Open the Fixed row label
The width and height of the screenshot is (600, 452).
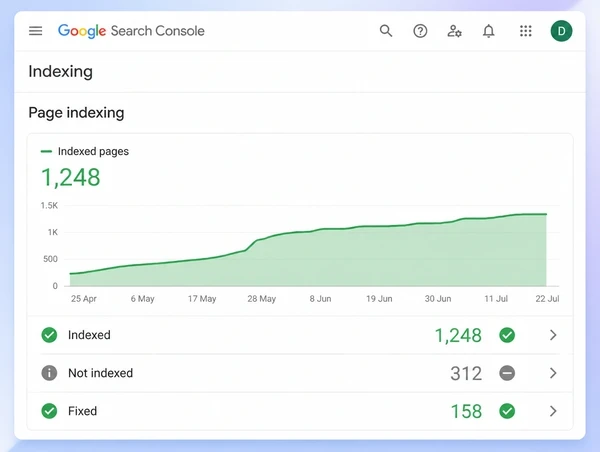(x=82, y=411)
